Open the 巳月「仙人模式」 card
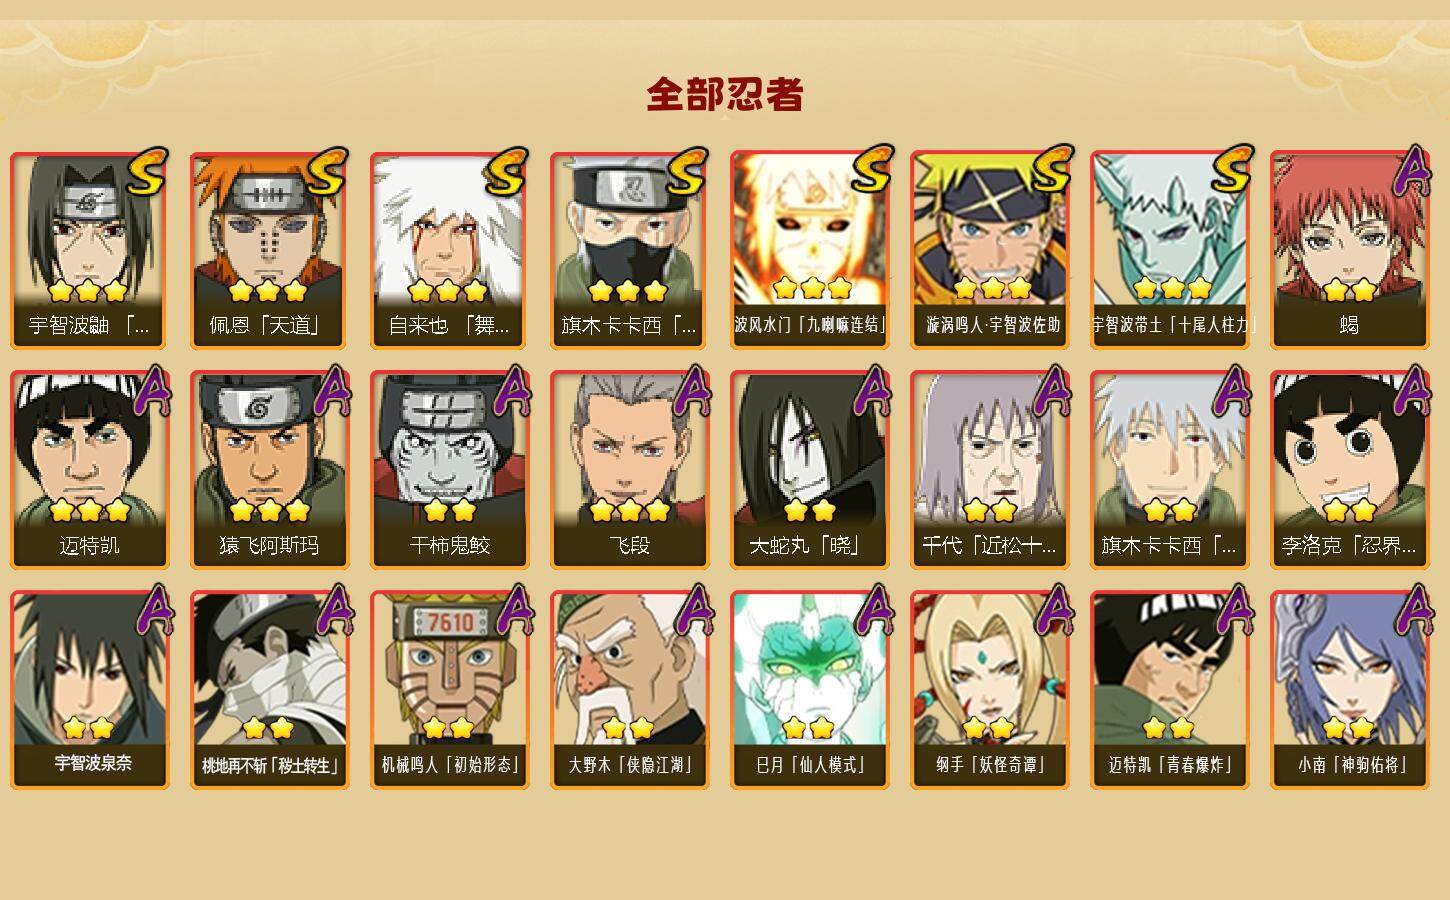Image resolution: width=1450 pixels, height=900 pixels. [x=810, y=690]
